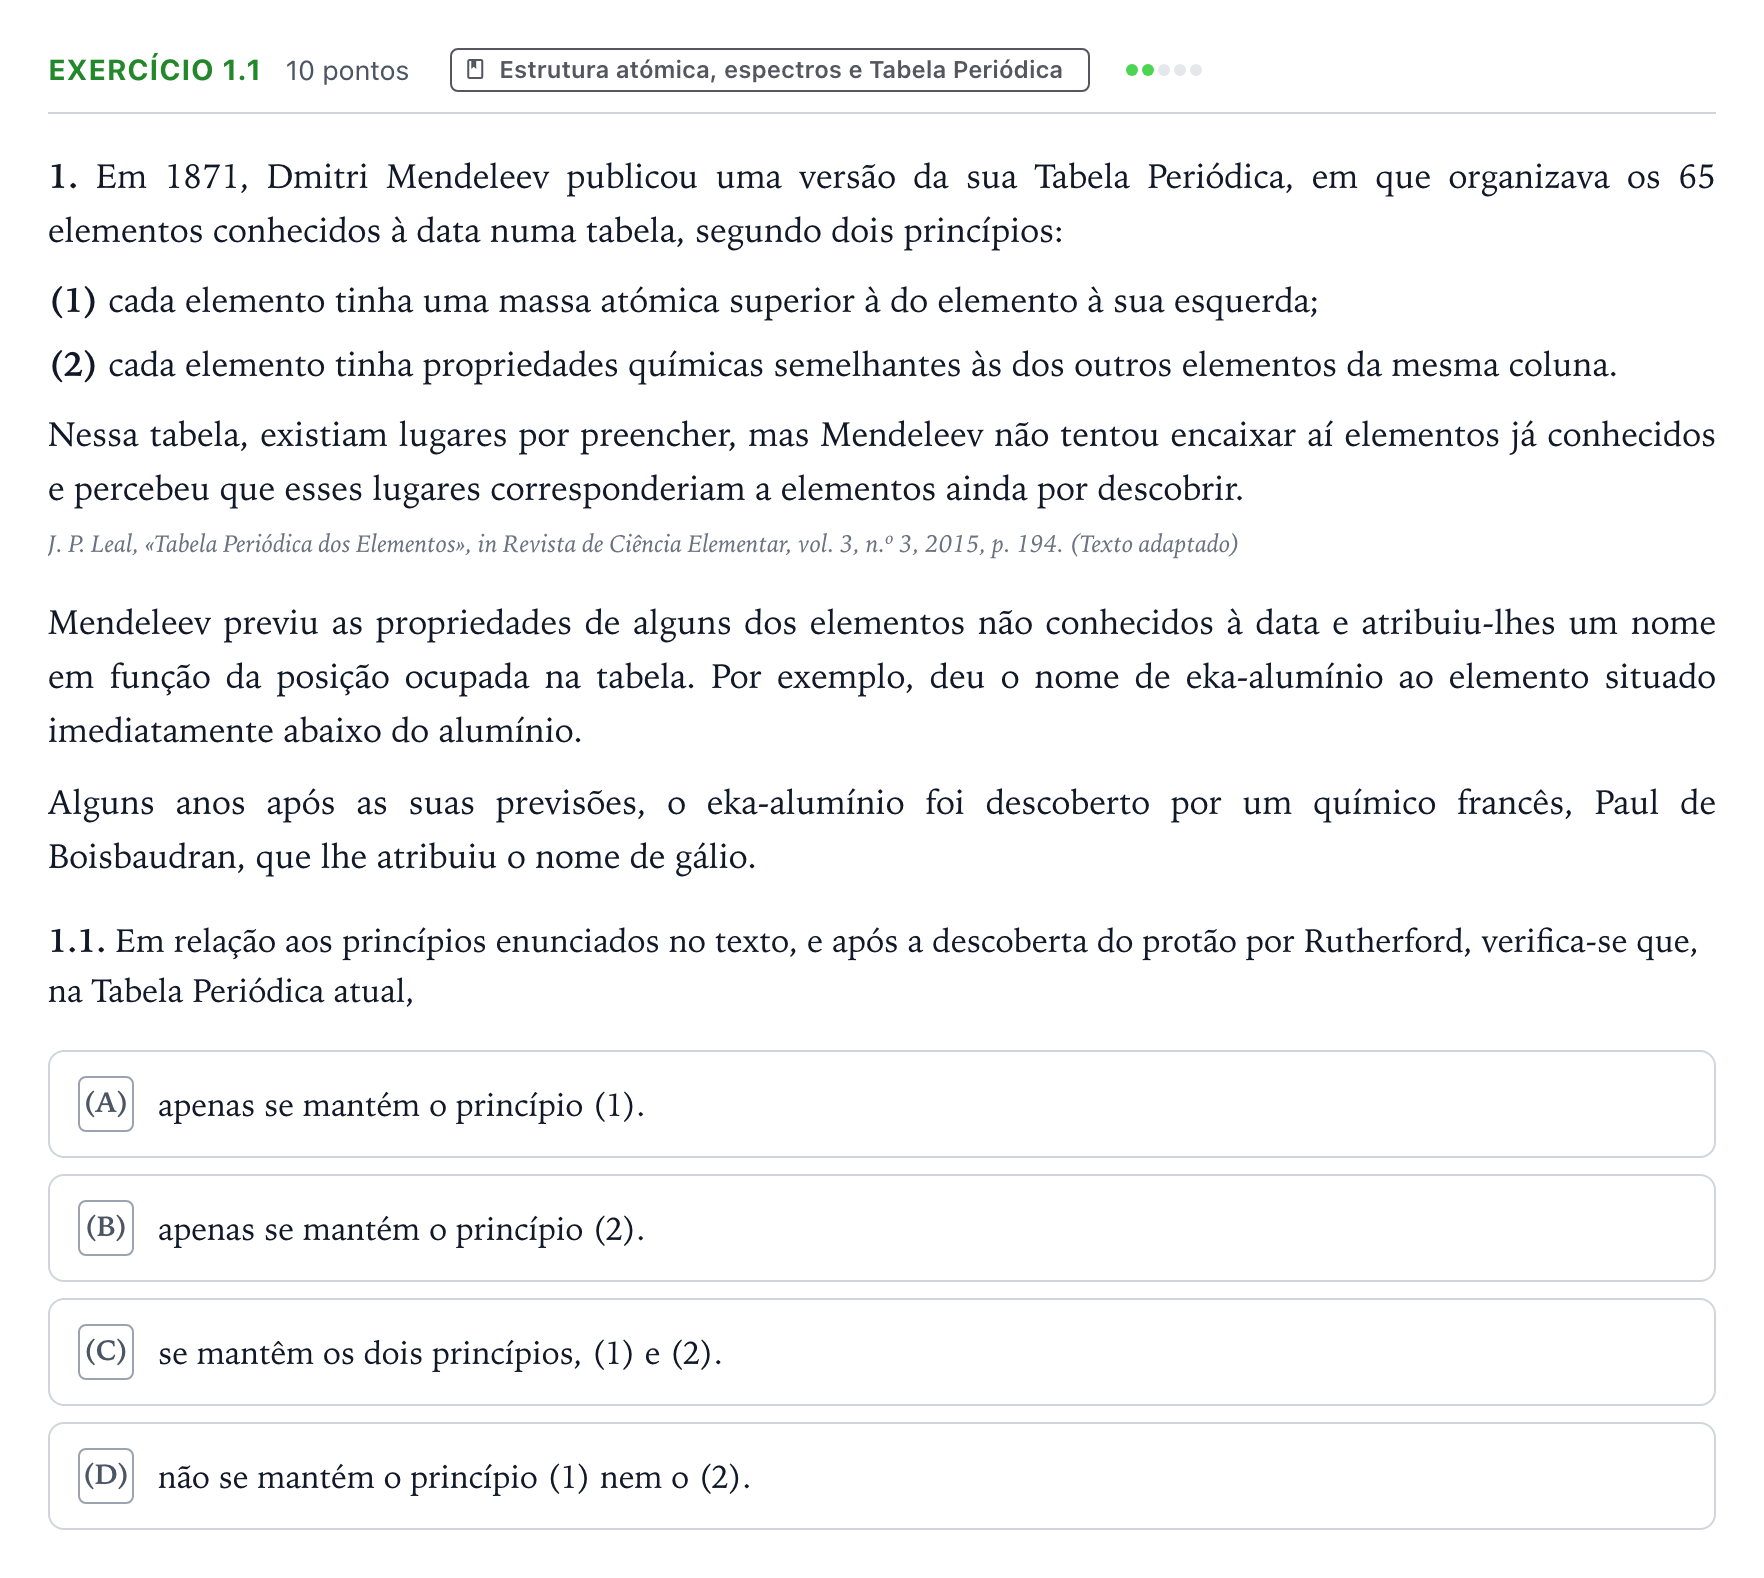
Task: Click the paragraph starting 'Mendeleev previu'
Action: [881, 677]
